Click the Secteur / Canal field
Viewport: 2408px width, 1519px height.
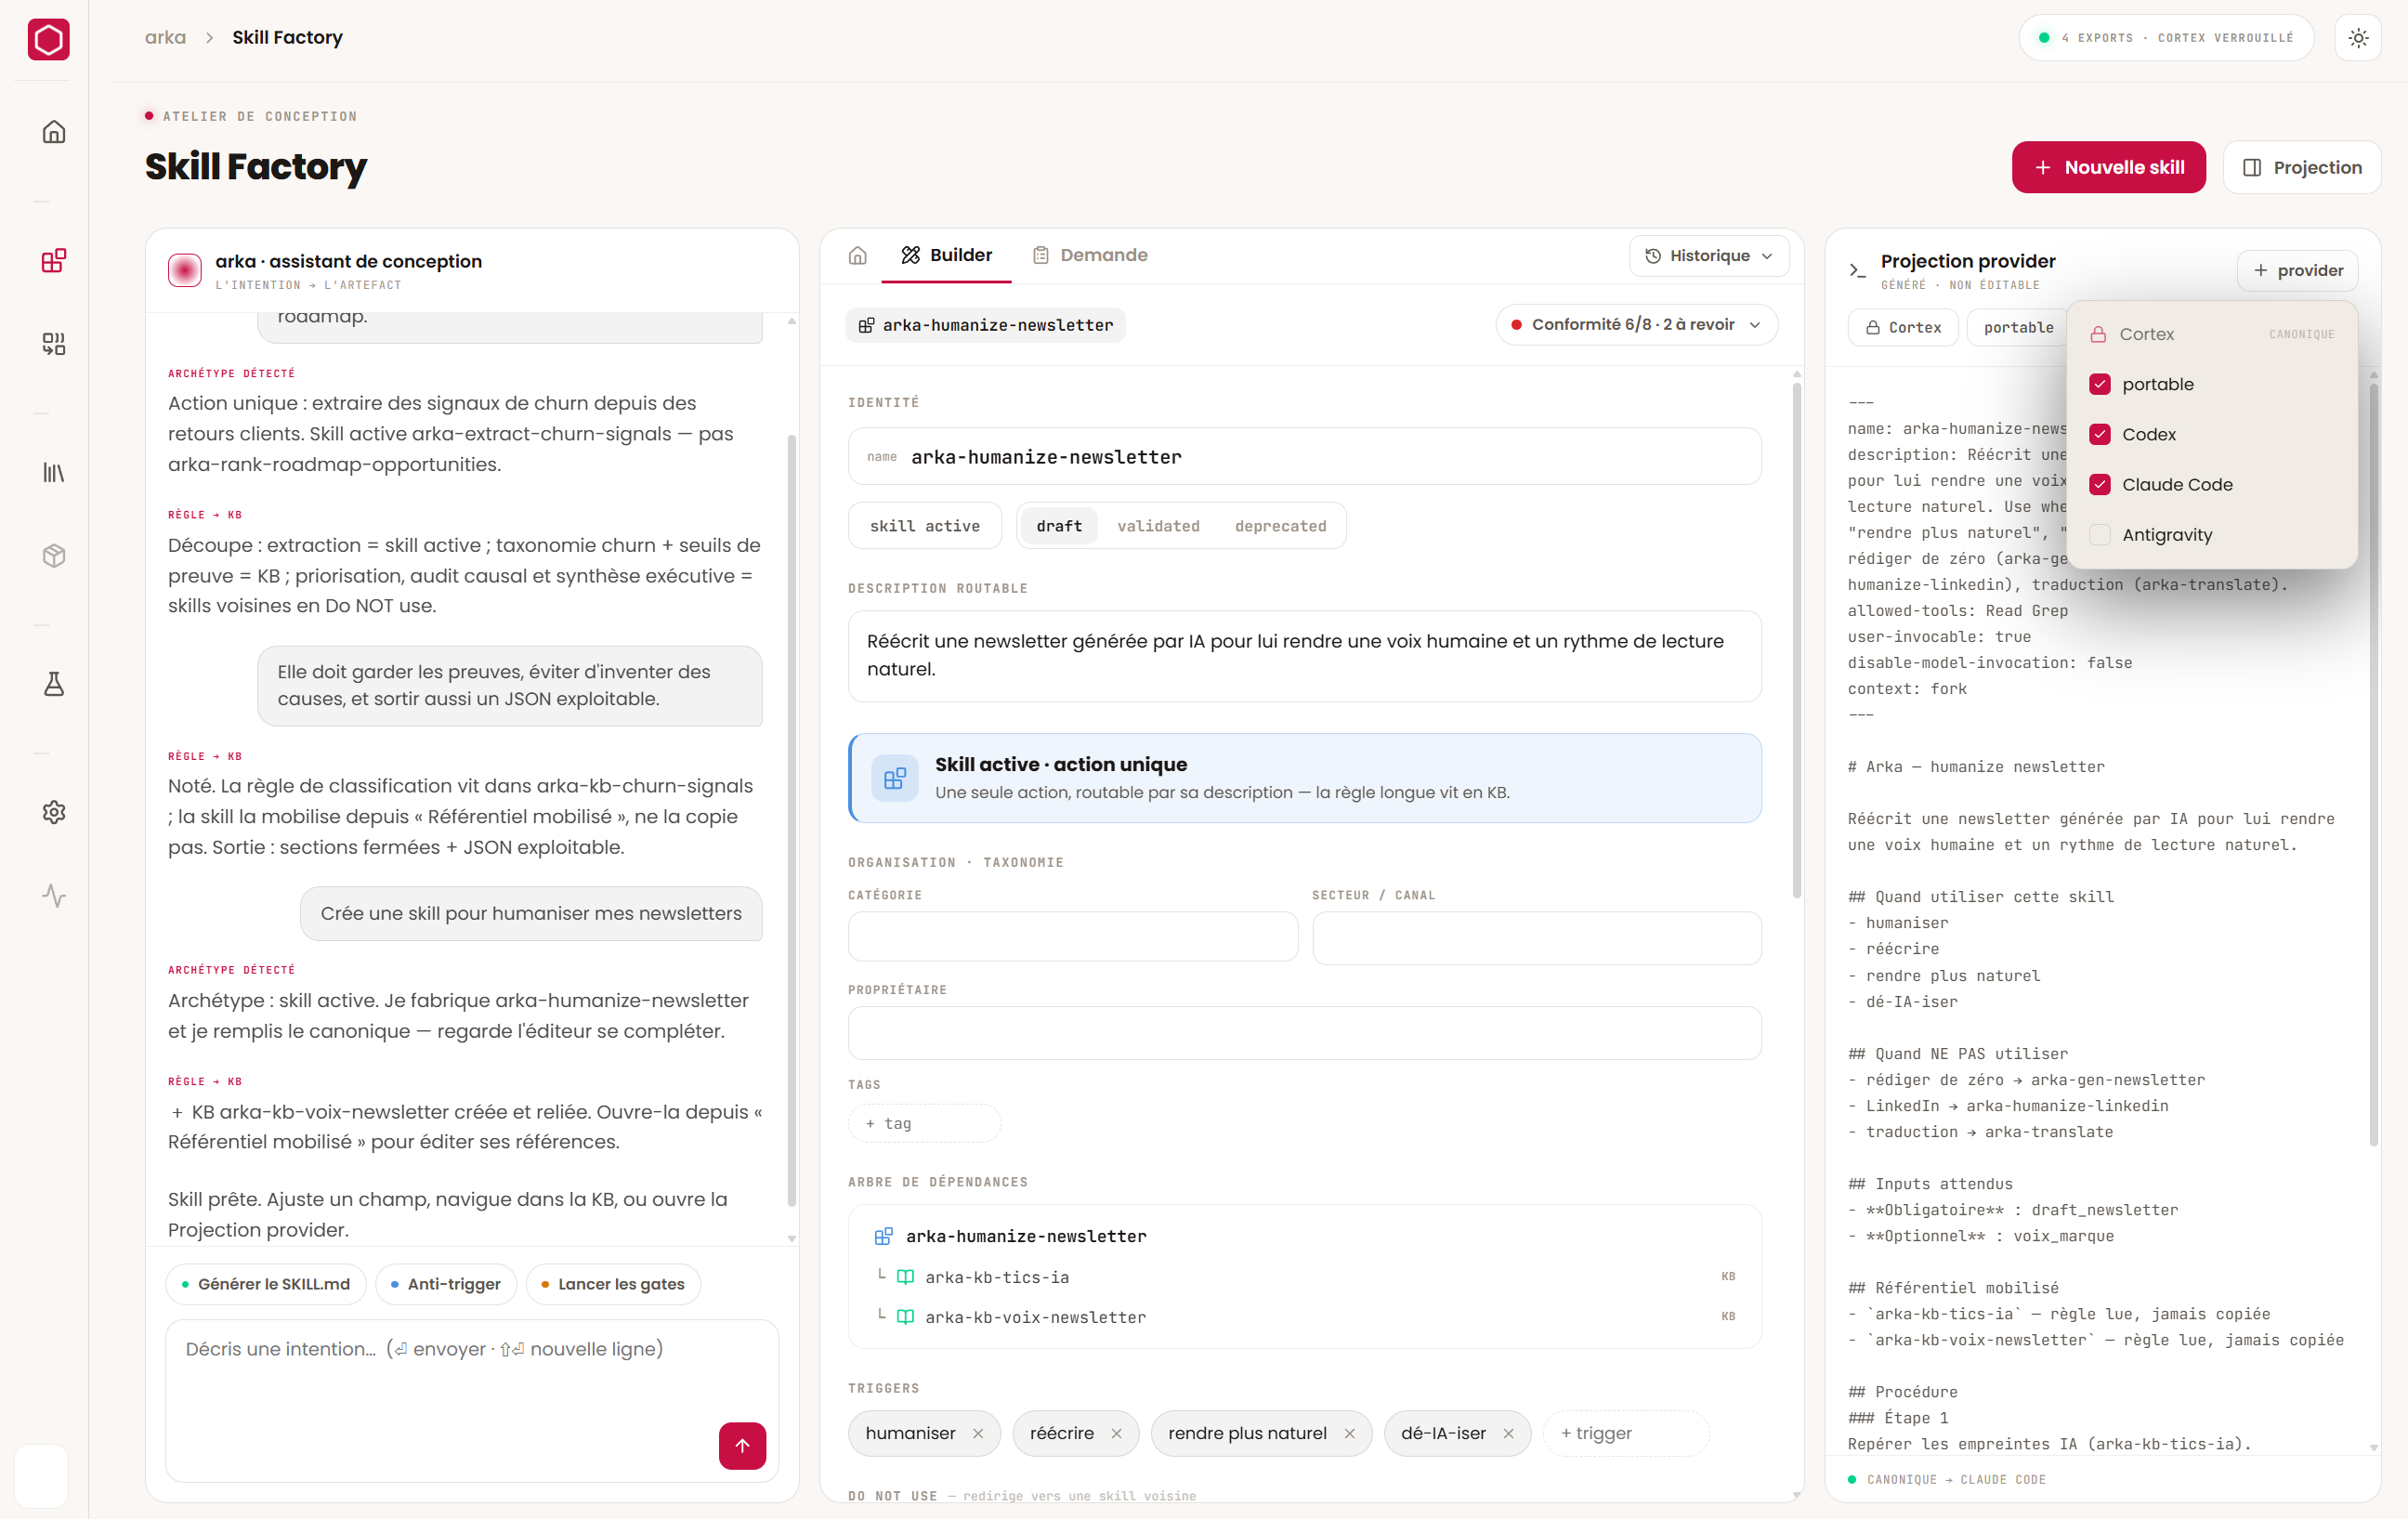click(1536, 937)
